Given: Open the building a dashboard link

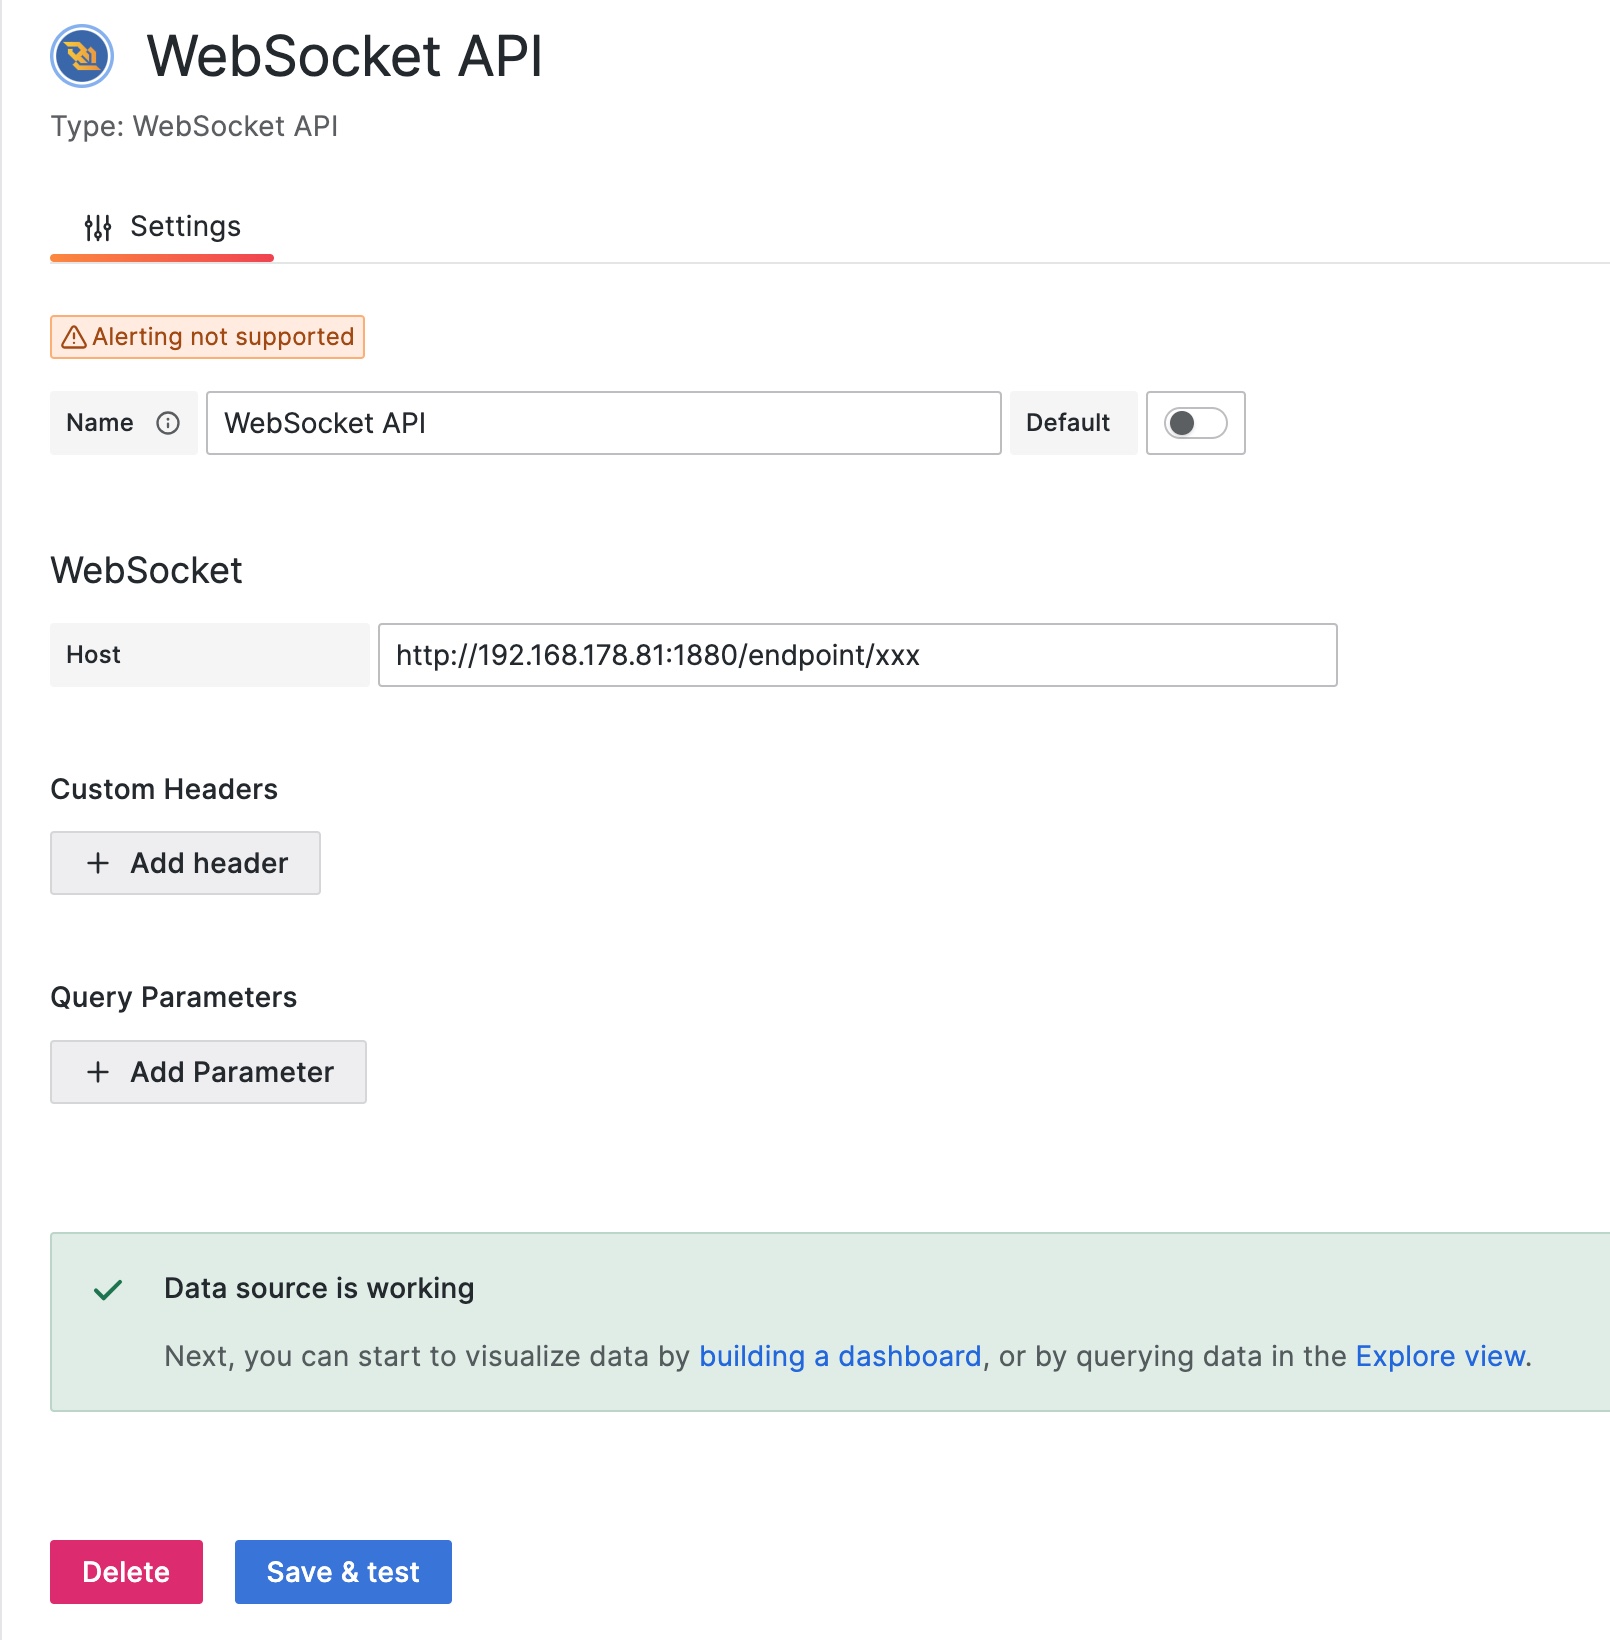Looking at the screenshot, I should pyautogui.click(x=841, y=1357).
